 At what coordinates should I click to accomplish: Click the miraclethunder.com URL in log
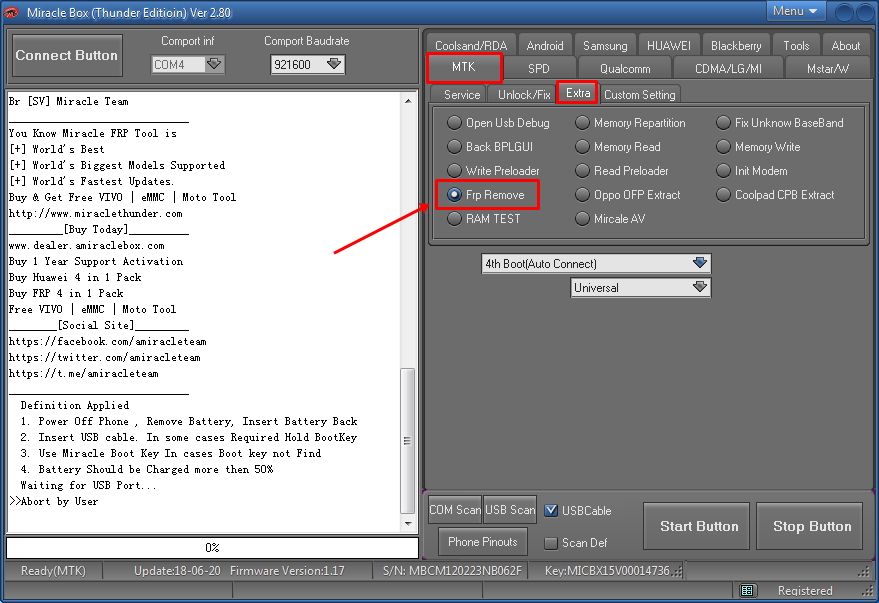pos(95,214)
